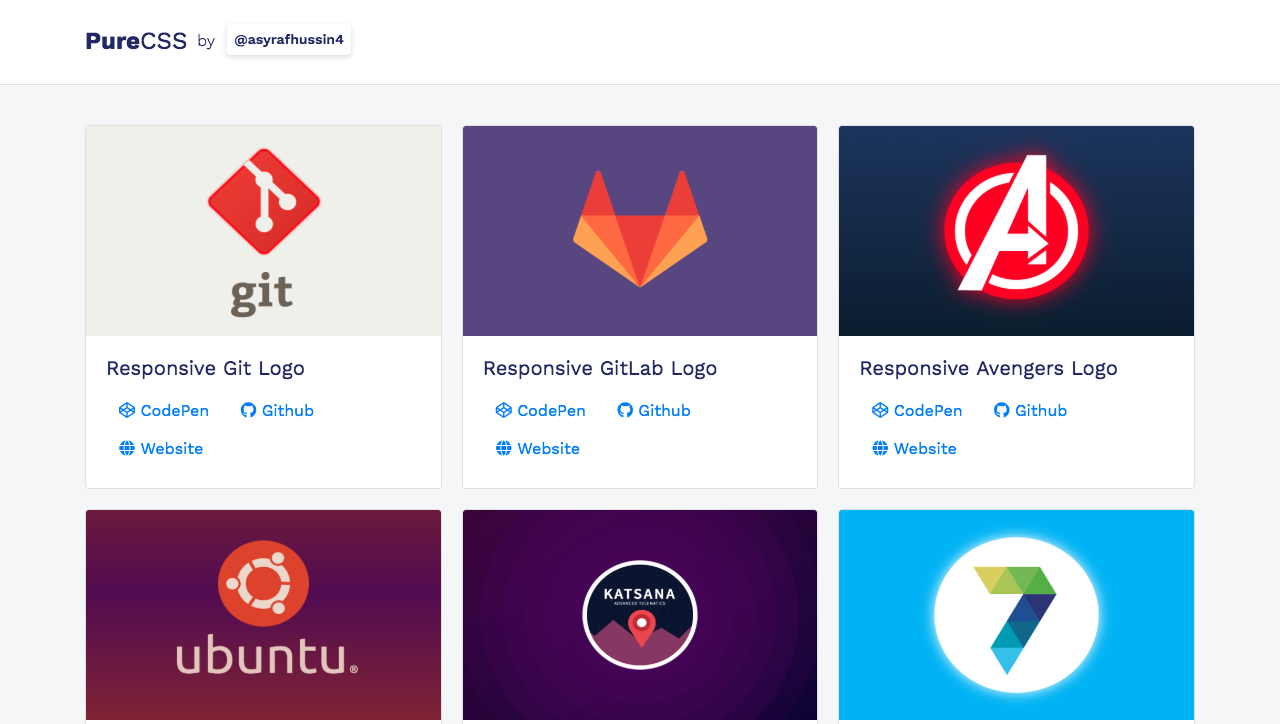Click the CodePen icon under Git Logo

[x=127, y=410]
